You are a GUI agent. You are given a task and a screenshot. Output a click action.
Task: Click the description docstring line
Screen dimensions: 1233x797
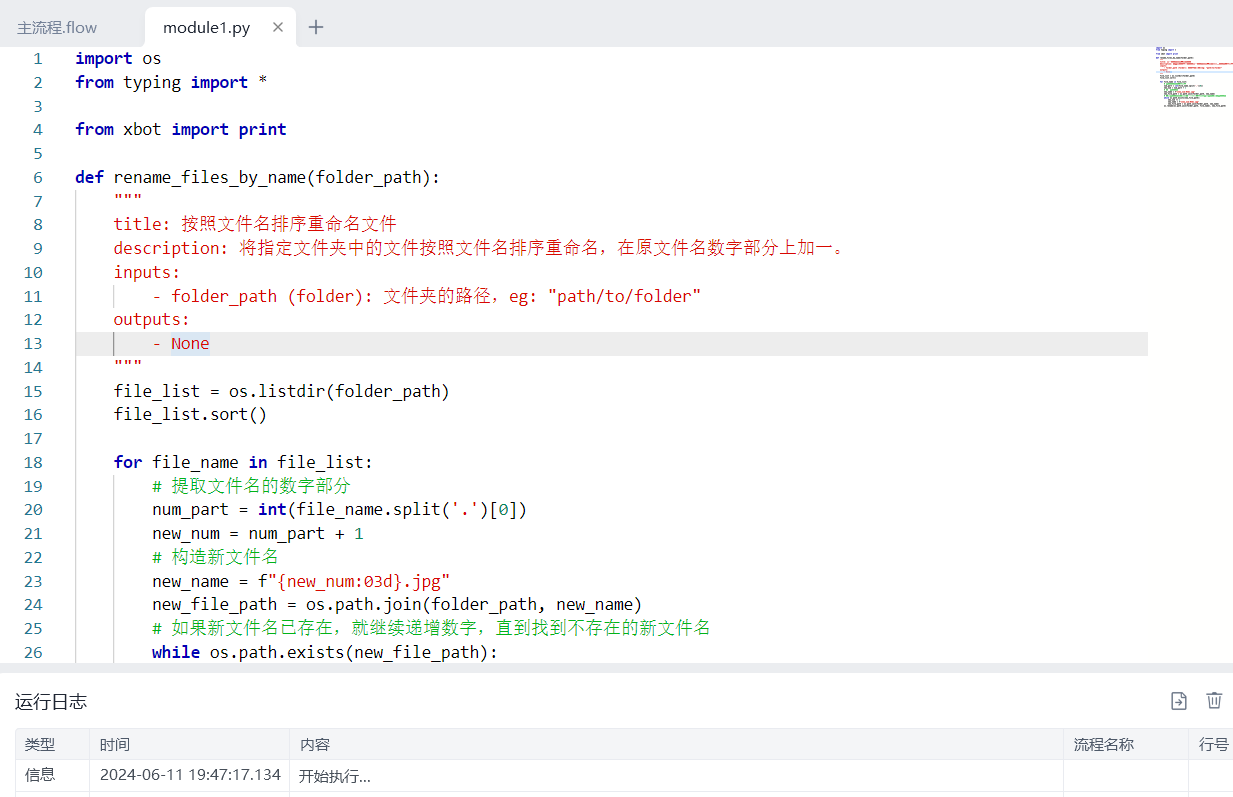(480, 248)
